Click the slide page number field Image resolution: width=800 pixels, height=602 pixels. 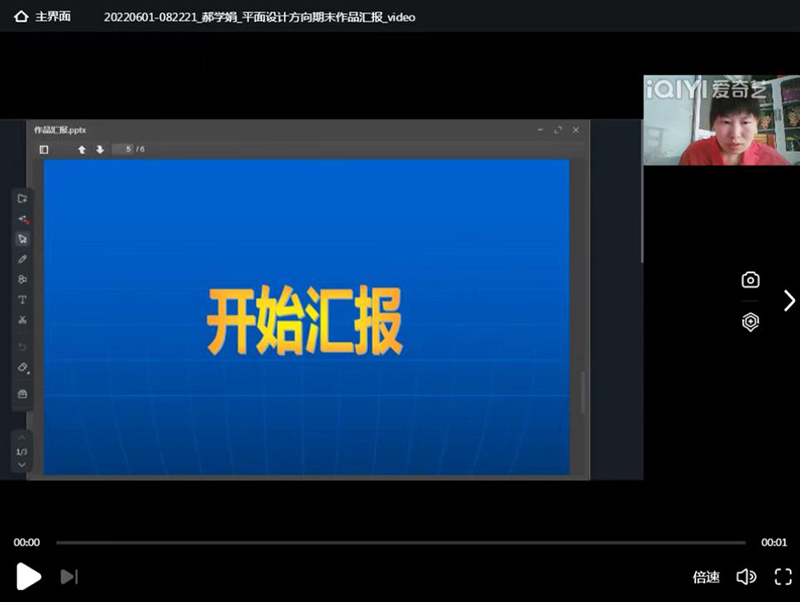tap(125, 149)
